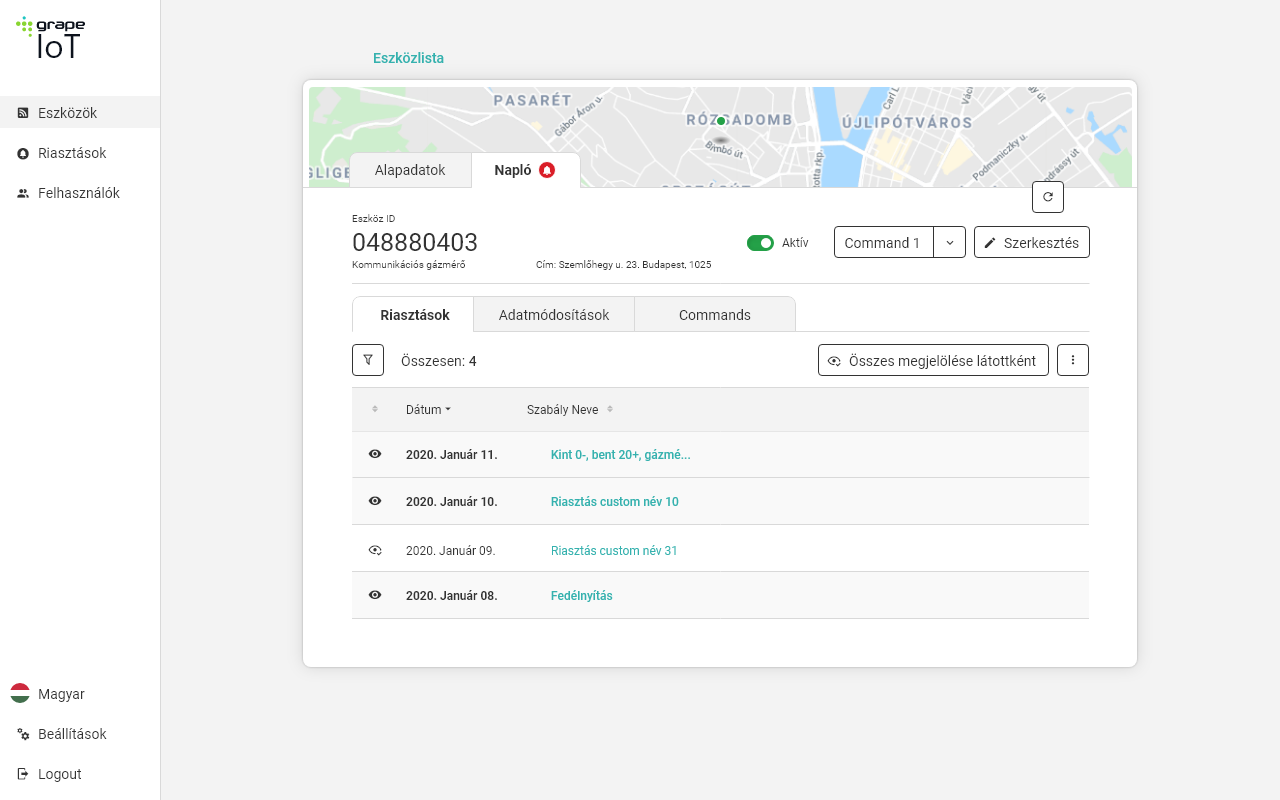This screenshot has width=1280, height=800.
Task: Click Kommunikációs gázmérő label
Action: (x=409, y=265)
